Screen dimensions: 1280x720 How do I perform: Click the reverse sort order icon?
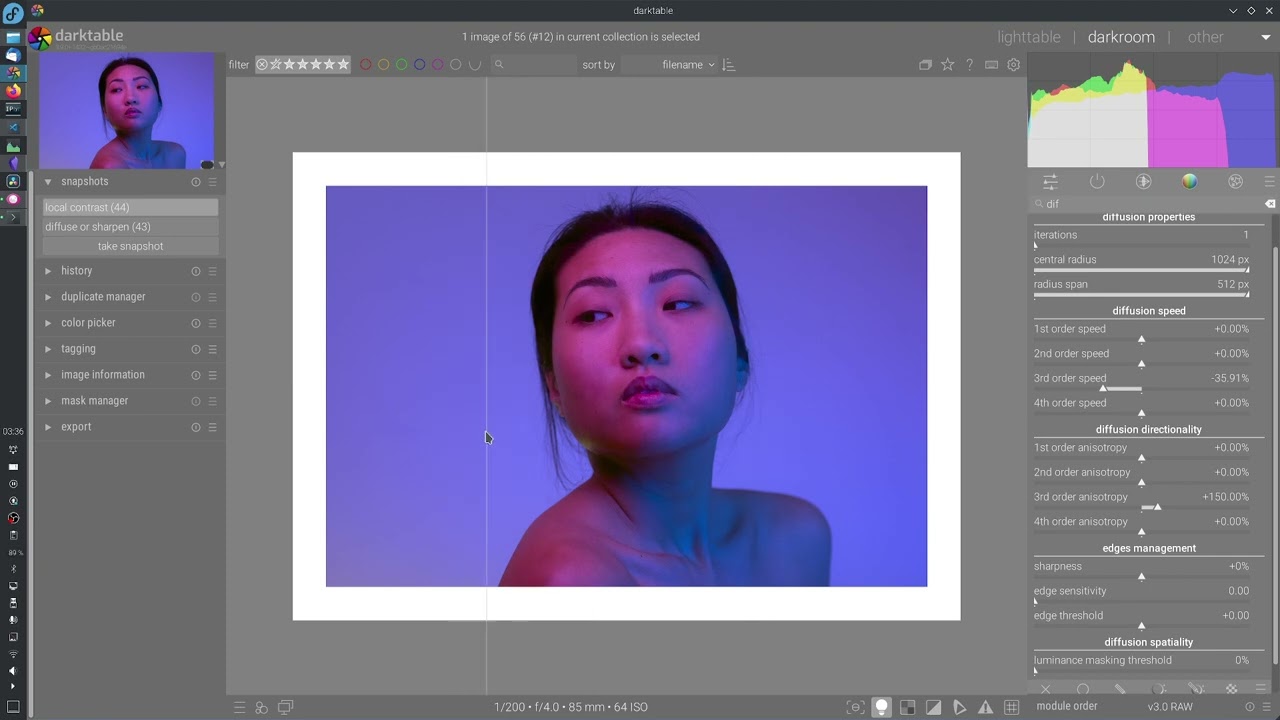(x=728, y=65)
